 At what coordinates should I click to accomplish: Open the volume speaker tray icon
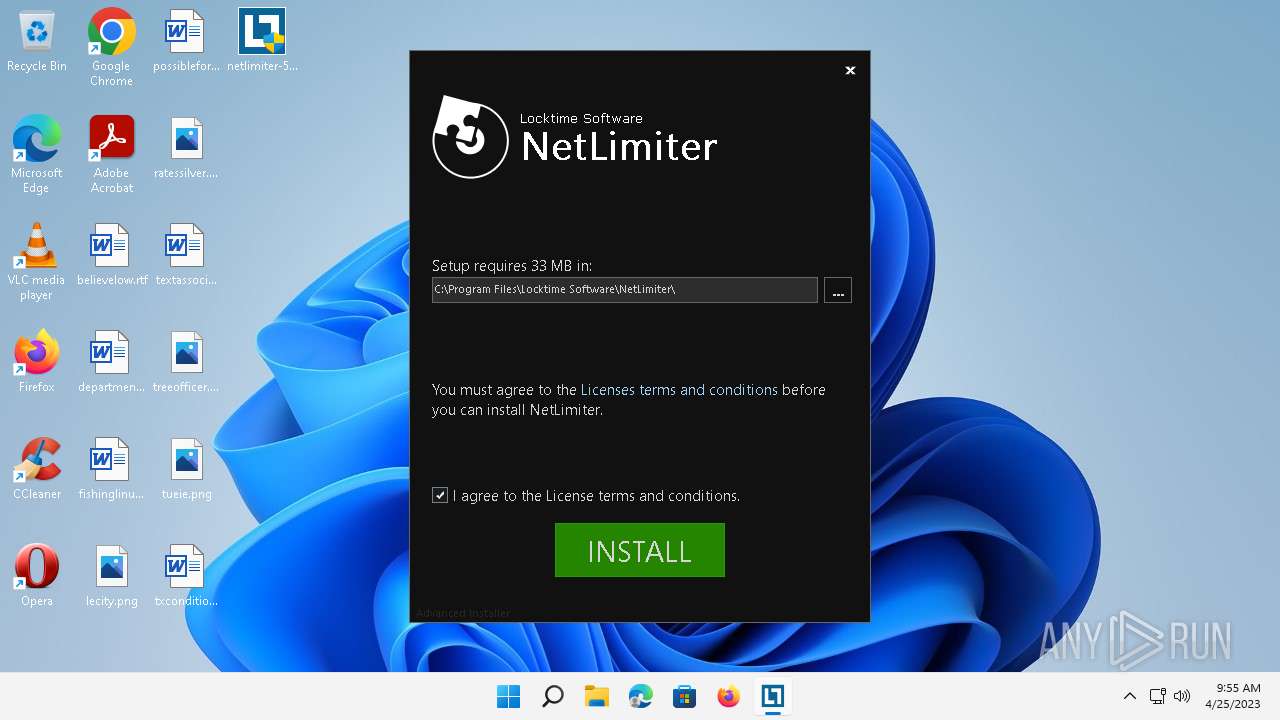[1182, 696]
